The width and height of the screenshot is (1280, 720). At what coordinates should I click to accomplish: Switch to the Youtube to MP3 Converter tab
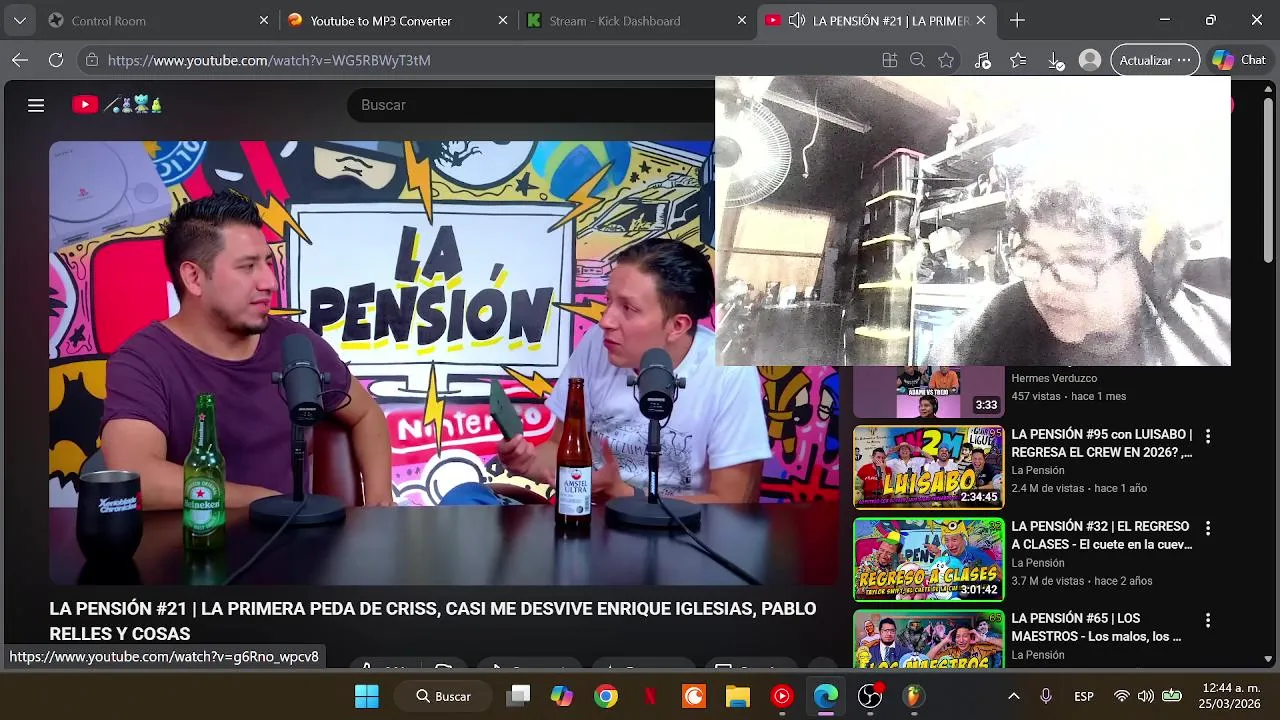398,20
